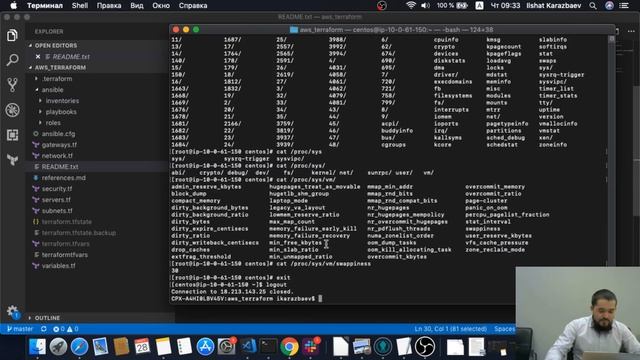Open Reminders from the Dock
Viewport: 640px width, 360px height.
coord(184,347)
